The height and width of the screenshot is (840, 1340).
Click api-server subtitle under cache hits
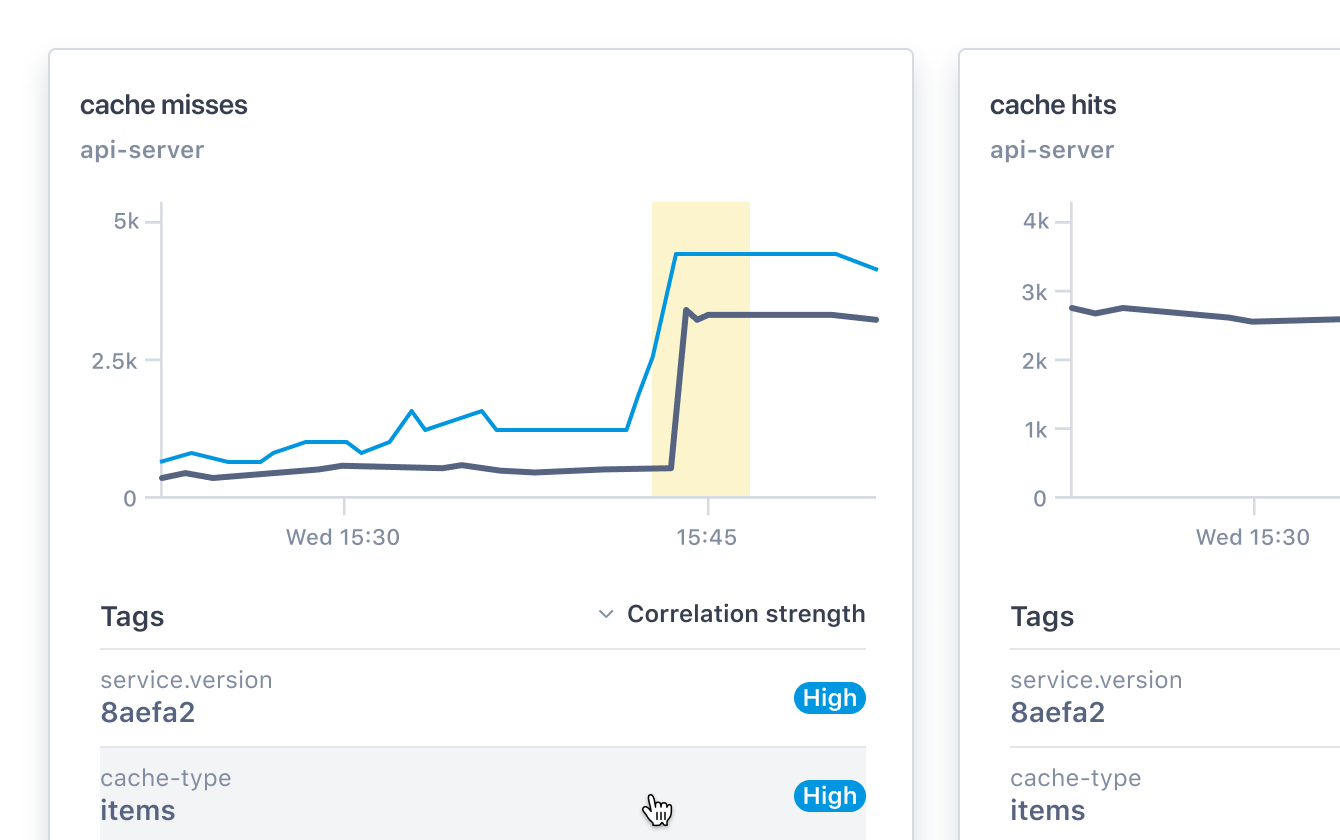(1052, 150)
